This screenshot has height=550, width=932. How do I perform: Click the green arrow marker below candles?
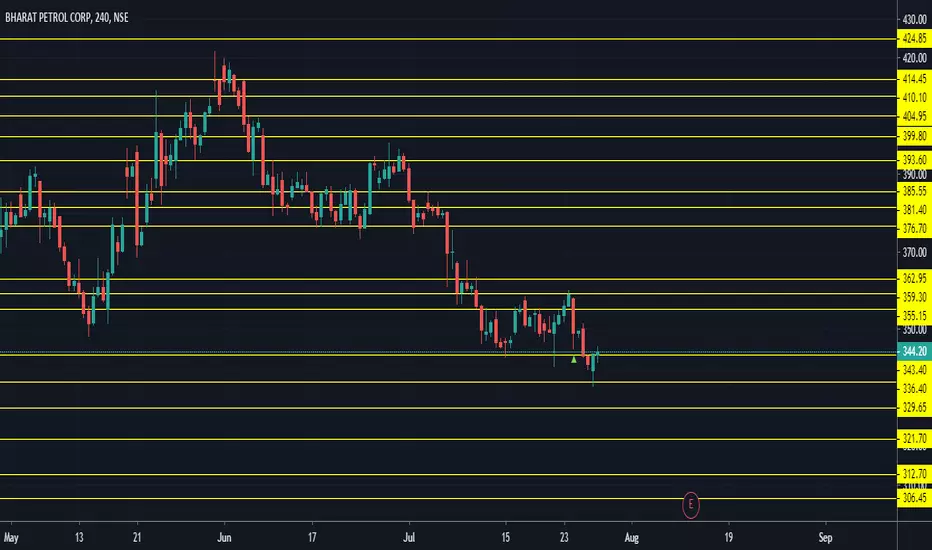click(574, 360)
